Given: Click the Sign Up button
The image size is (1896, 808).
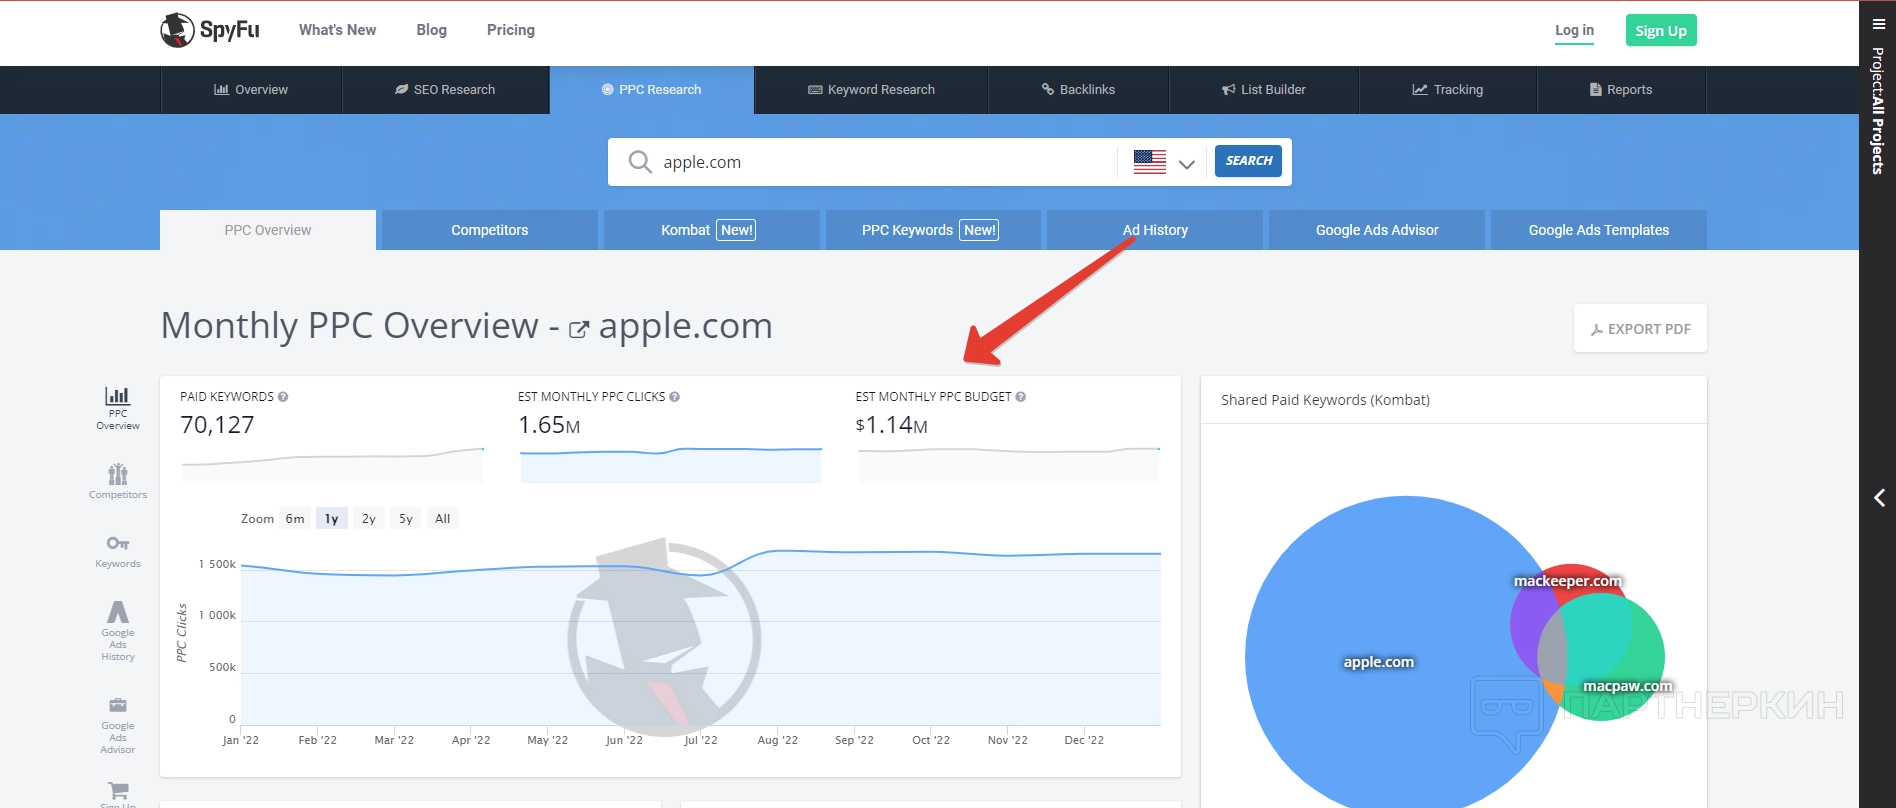Looking at the screenshot, I should tap(1661, 31).
